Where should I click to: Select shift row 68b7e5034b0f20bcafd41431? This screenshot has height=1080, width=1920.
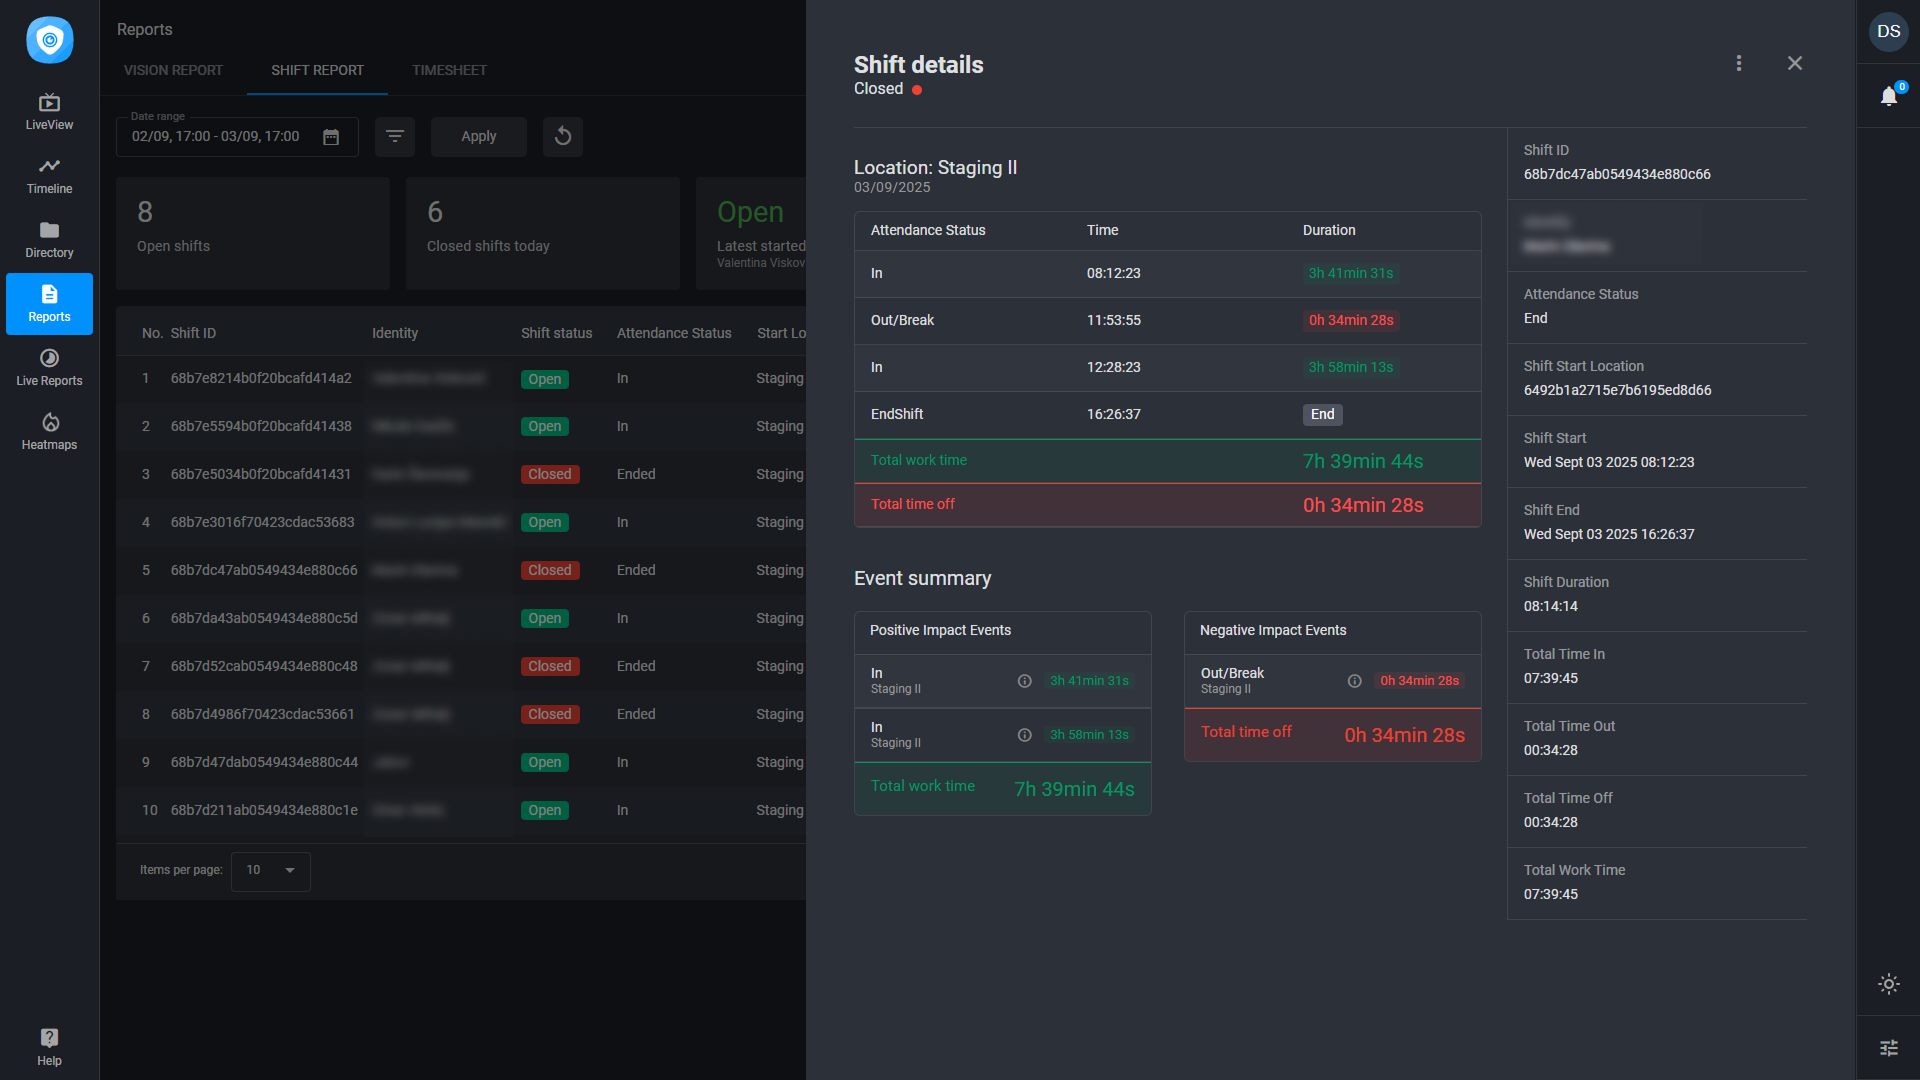[x=261, y=474]
